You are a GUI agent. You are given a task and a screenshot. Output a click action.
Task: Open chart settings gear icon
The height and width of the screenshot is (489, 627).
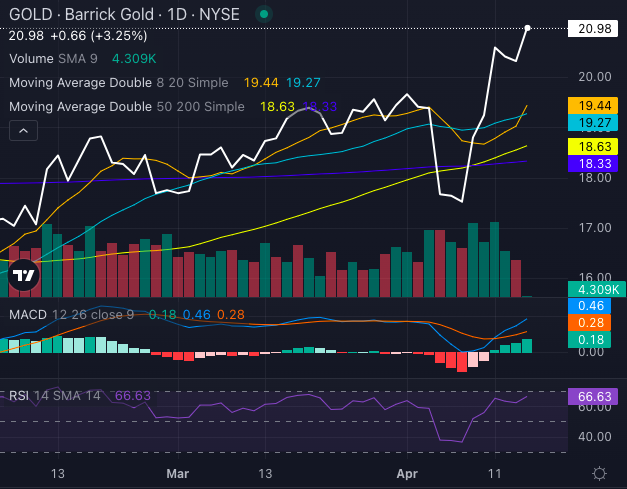(598, 473)
